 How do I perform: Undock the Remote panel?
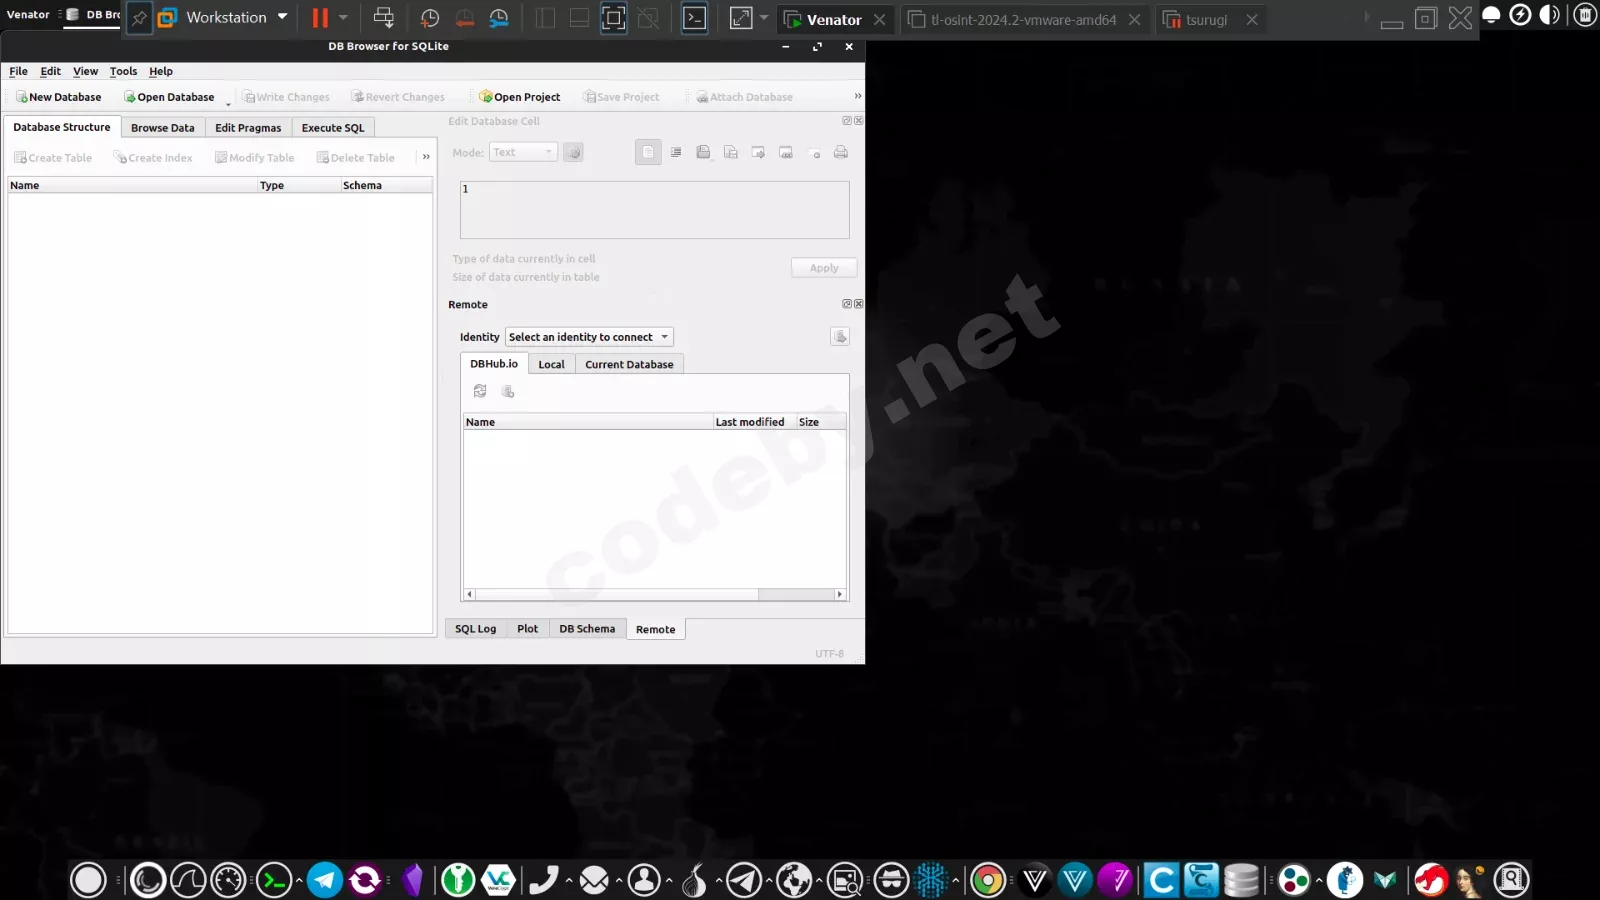(847, 303)
